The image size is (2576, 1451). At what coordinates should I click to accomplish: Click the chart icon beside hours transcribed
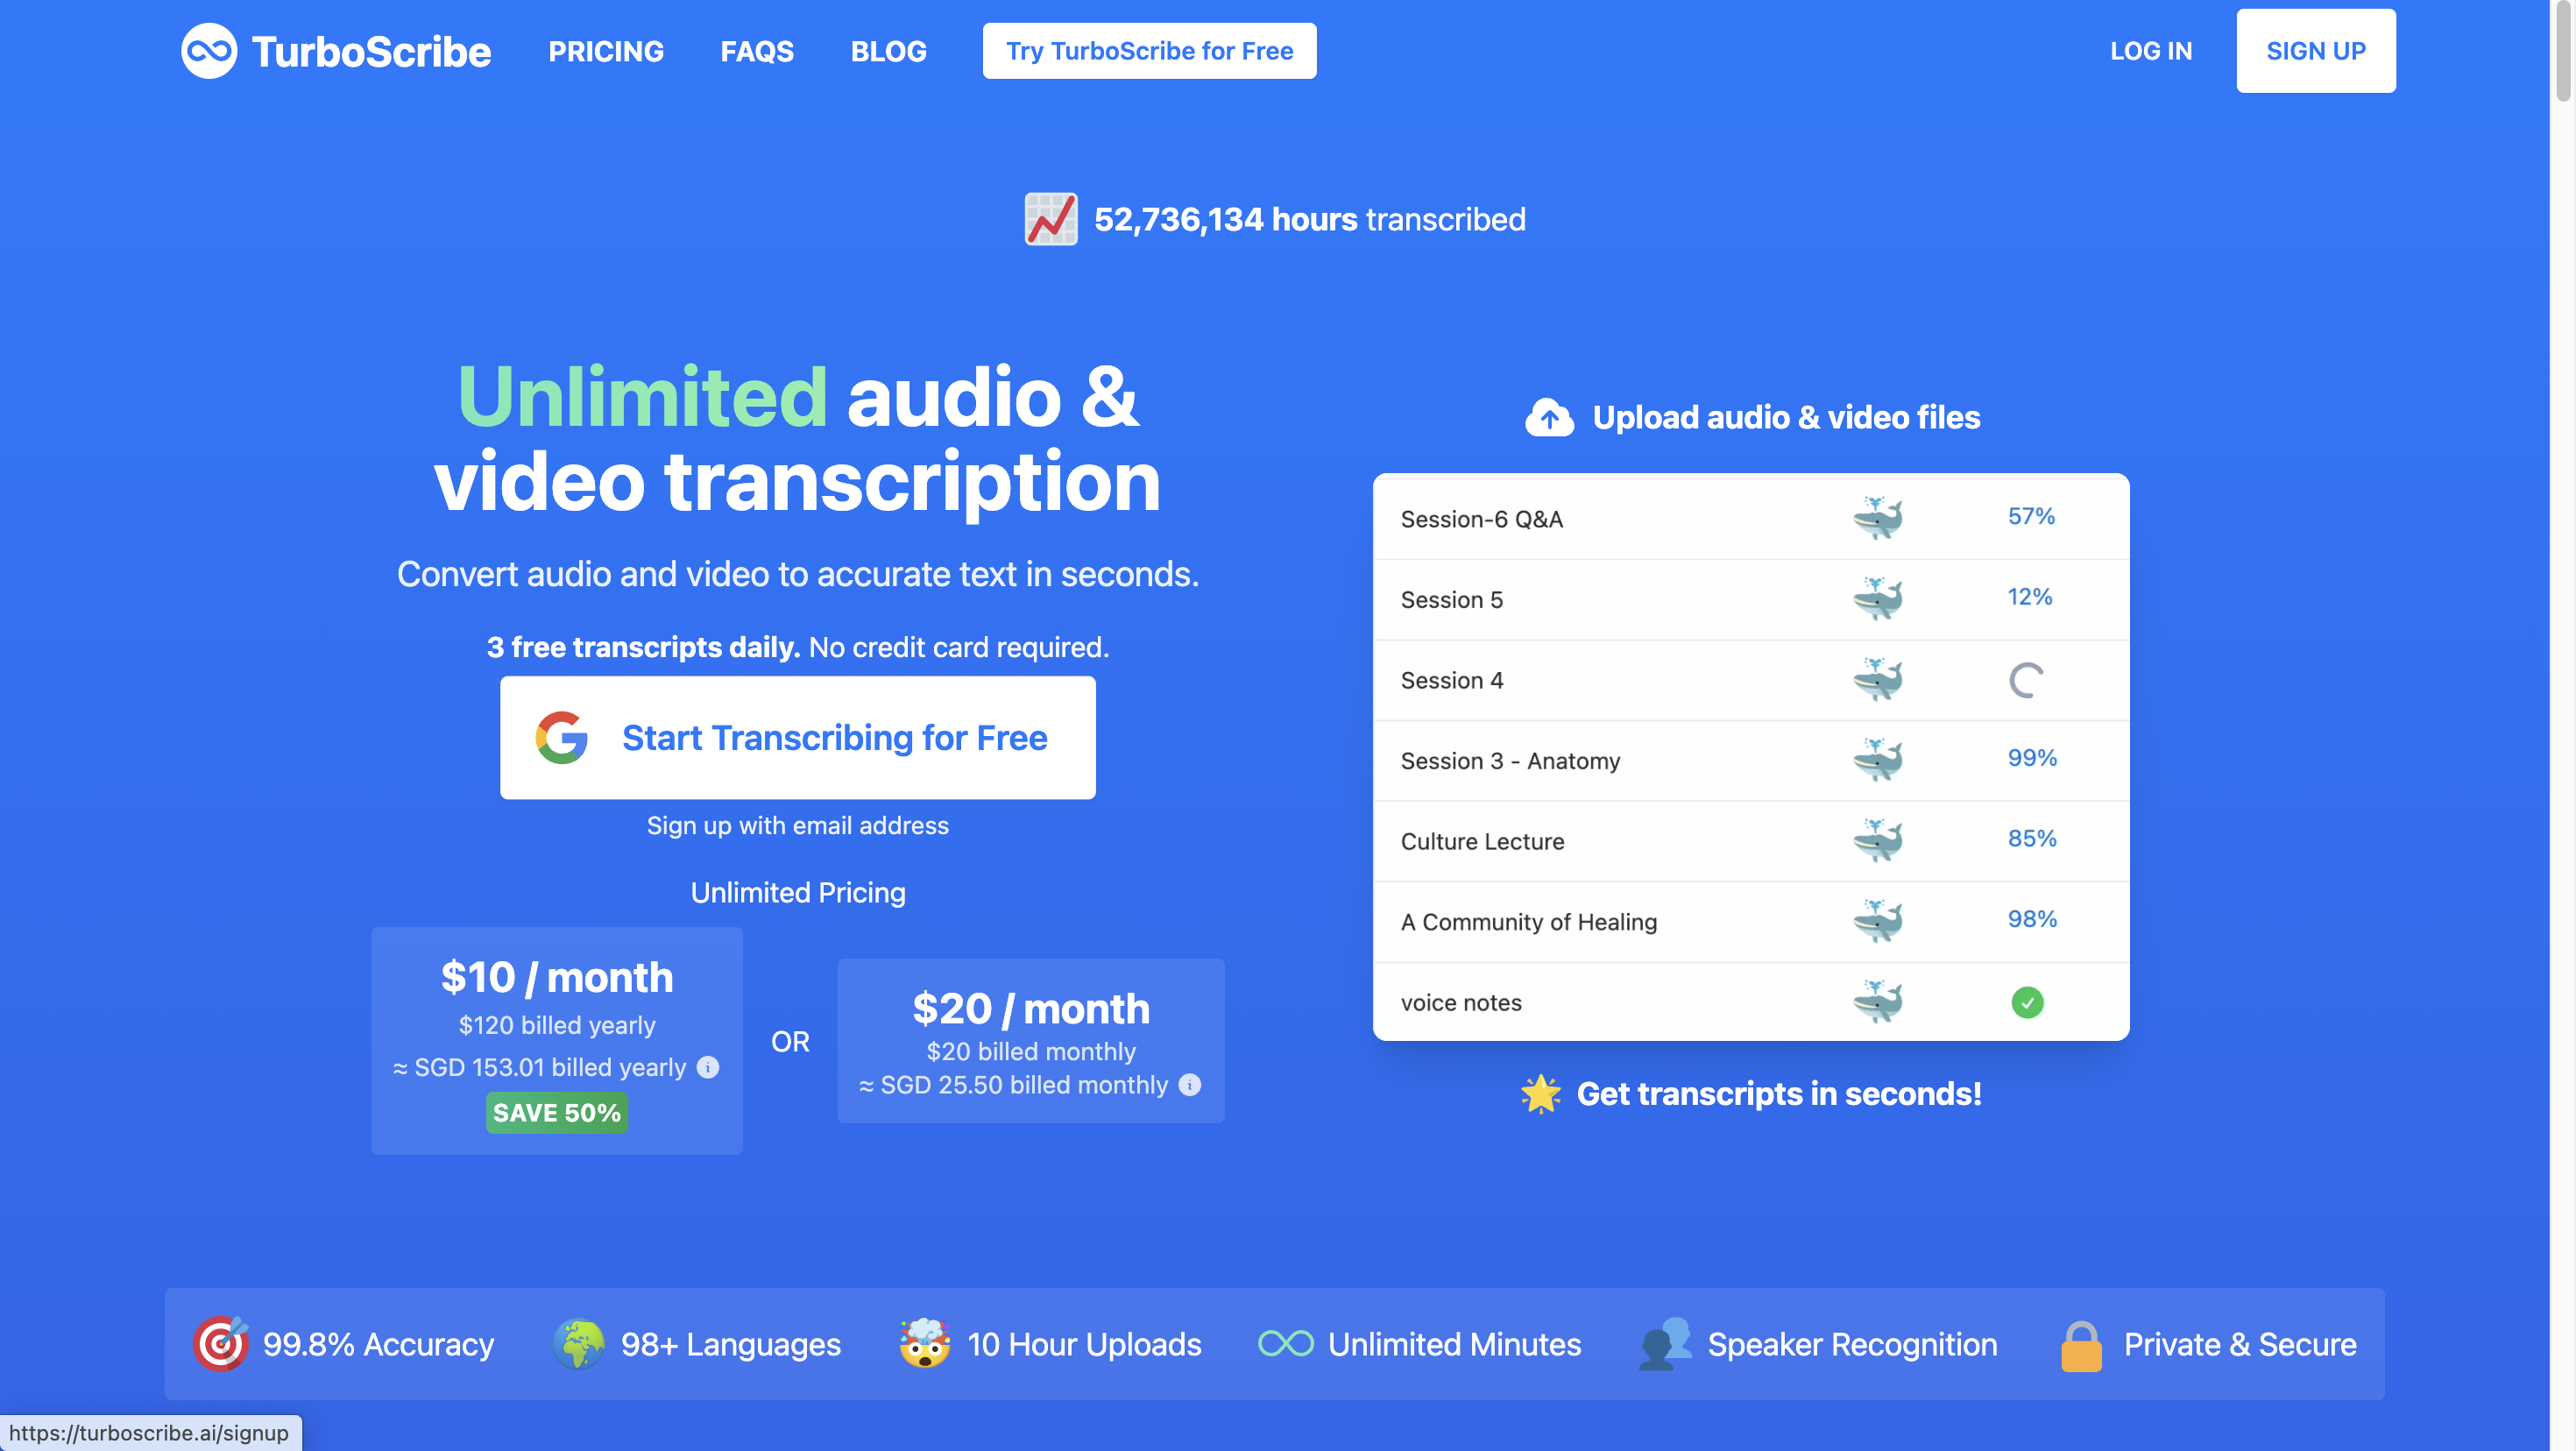point(1051,219)
